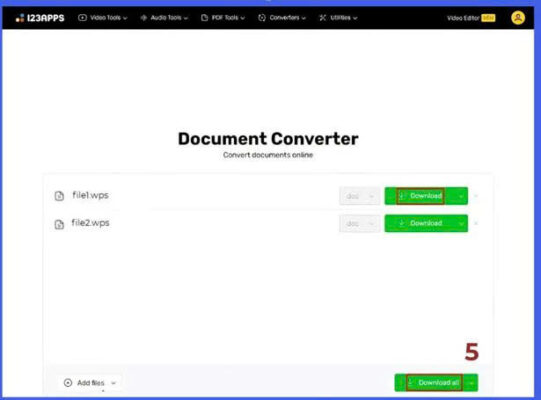
Task: Open the Video Tools menu
Action: [102, 18]
